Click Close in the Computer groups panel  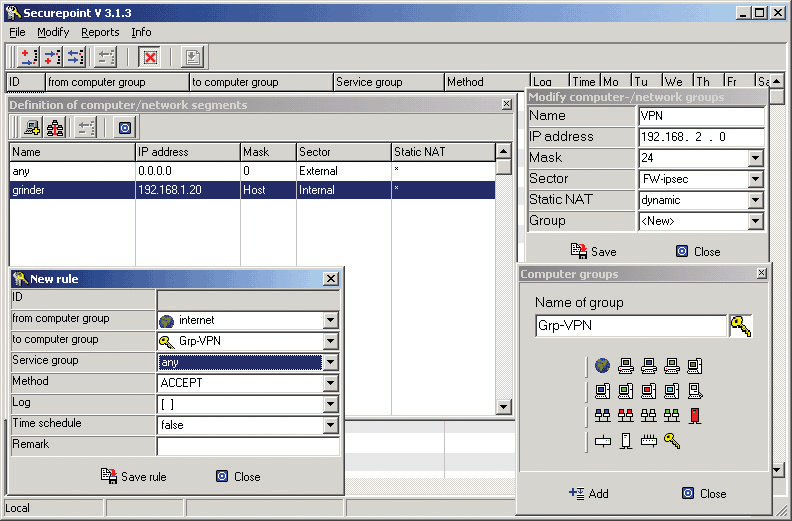click(x=704, y=493)
